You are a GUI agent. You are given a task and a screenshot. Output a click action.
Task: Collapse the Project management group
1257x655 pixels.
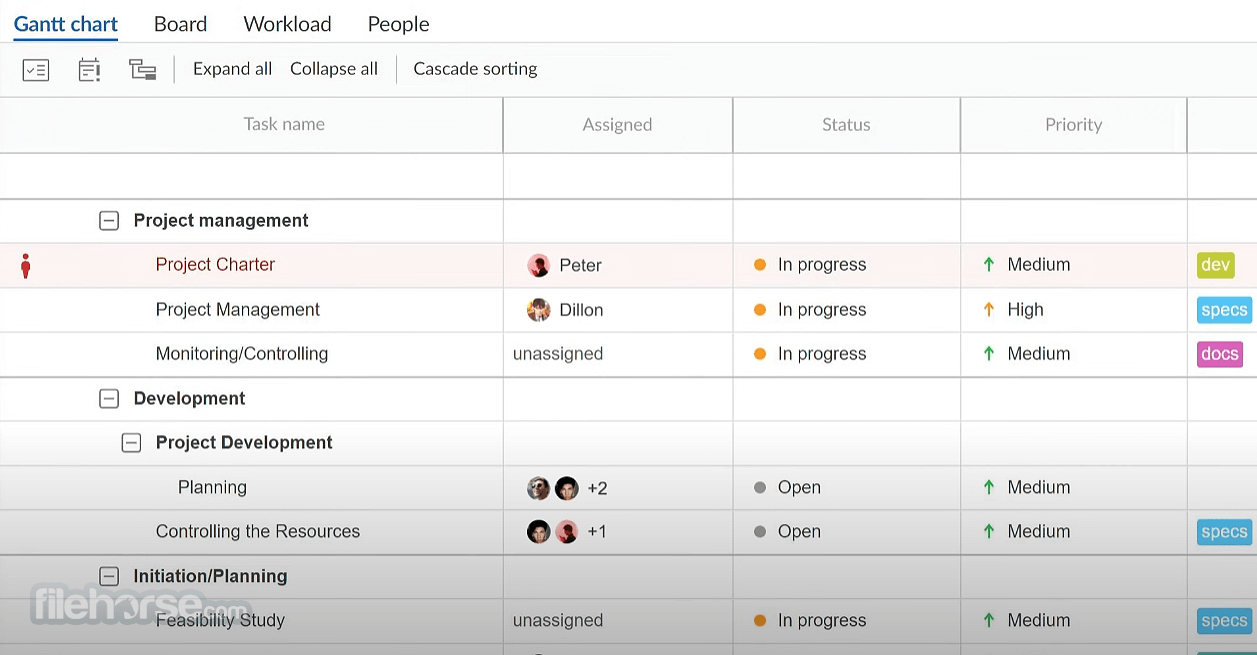coord(109,221)
